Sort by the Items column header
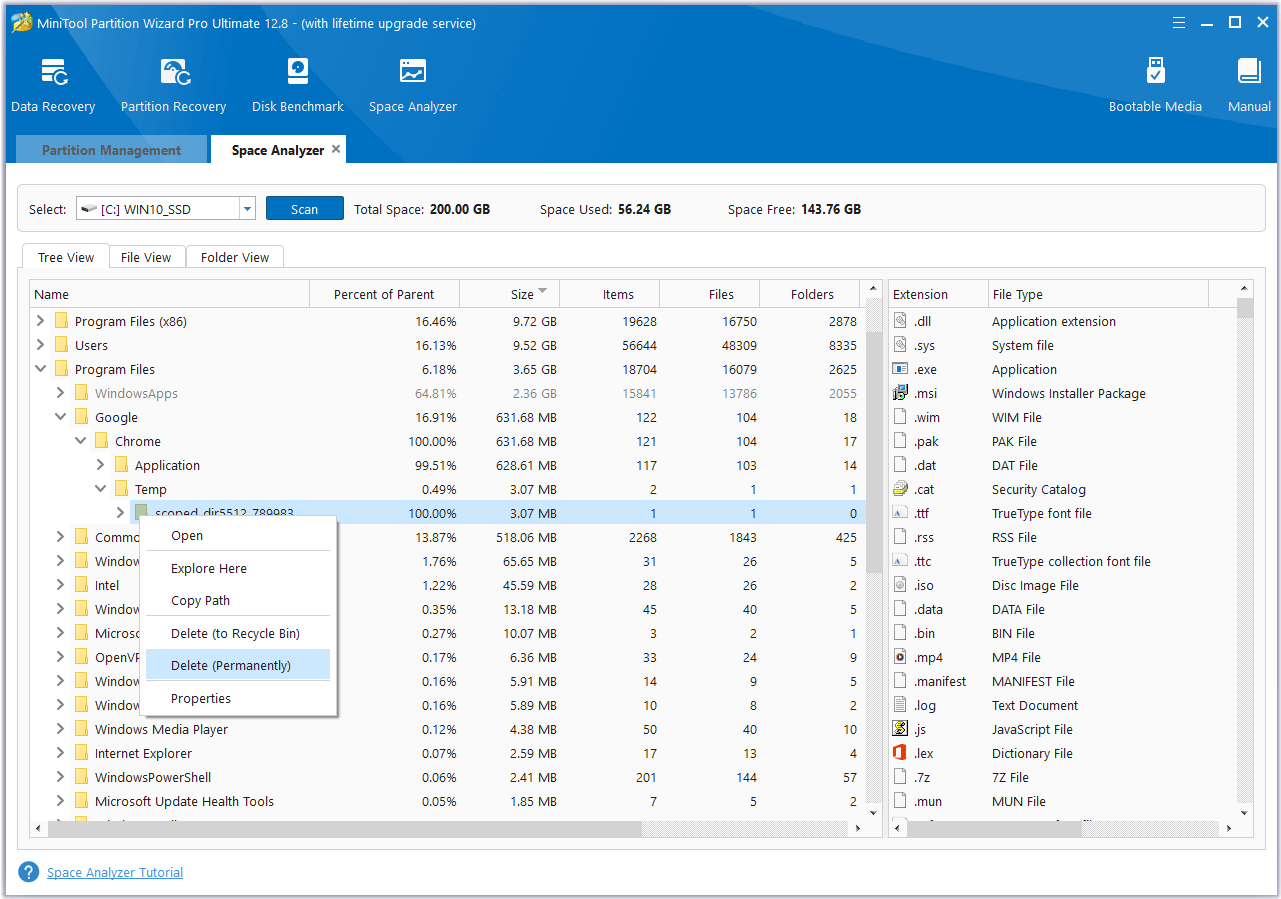The height and width of the screenshot is (899, 1281). 610,294
